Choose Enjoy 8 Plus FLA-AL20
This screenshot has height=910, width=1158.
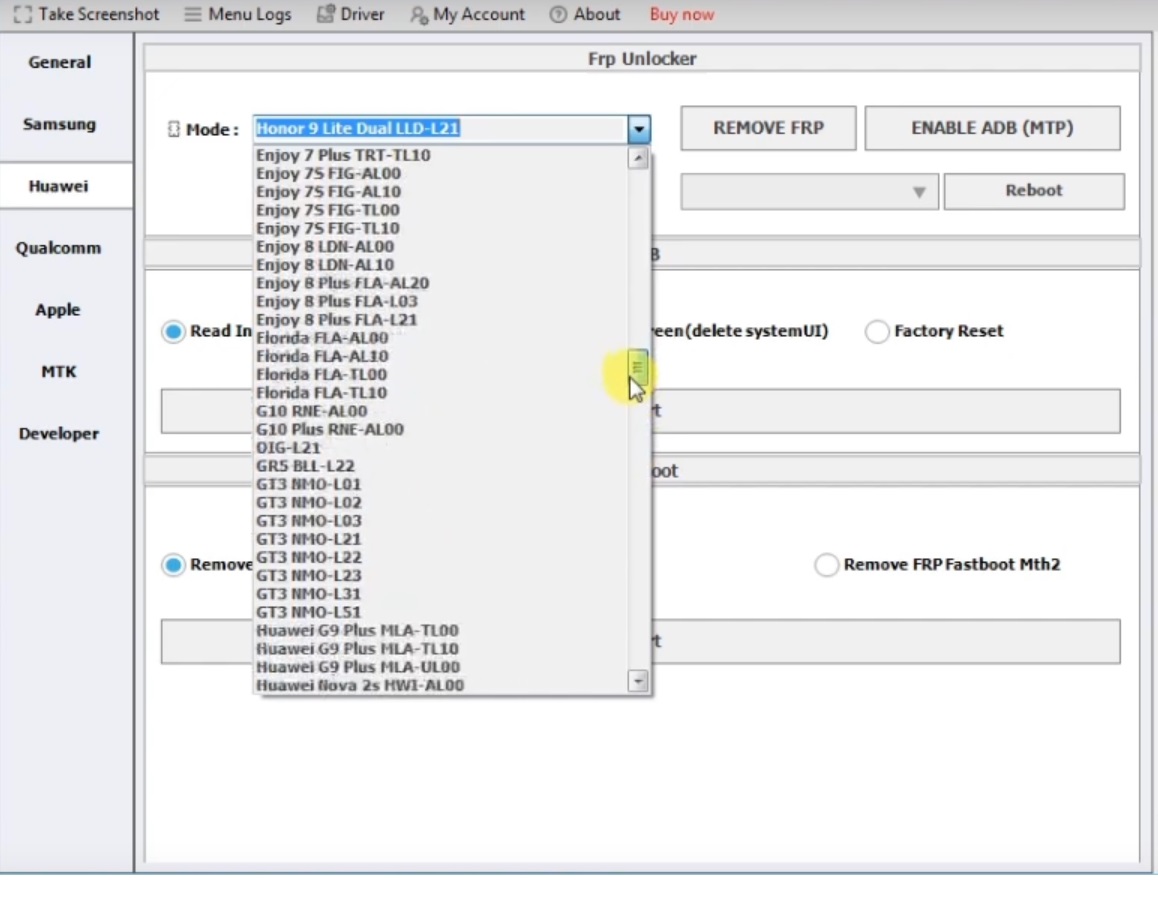pyautogui.click(x=441, y=283)
